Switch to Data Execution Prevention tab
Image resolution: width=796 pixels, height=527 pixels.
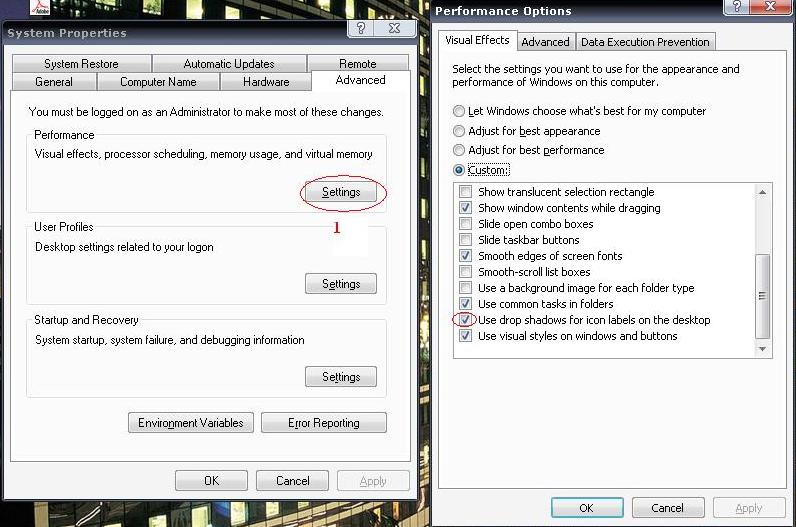pyautogui.click(x=645, y=42)
